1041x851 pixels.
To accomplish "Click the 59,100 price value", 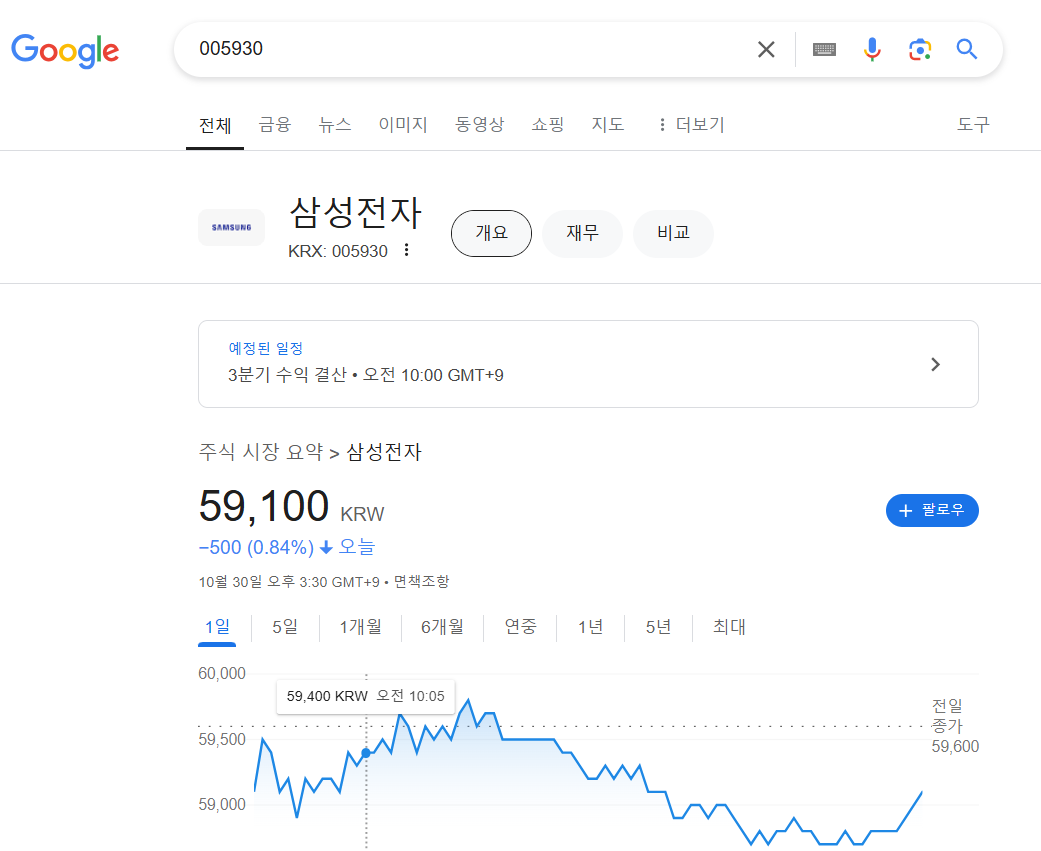I will [x=264, y=506].
